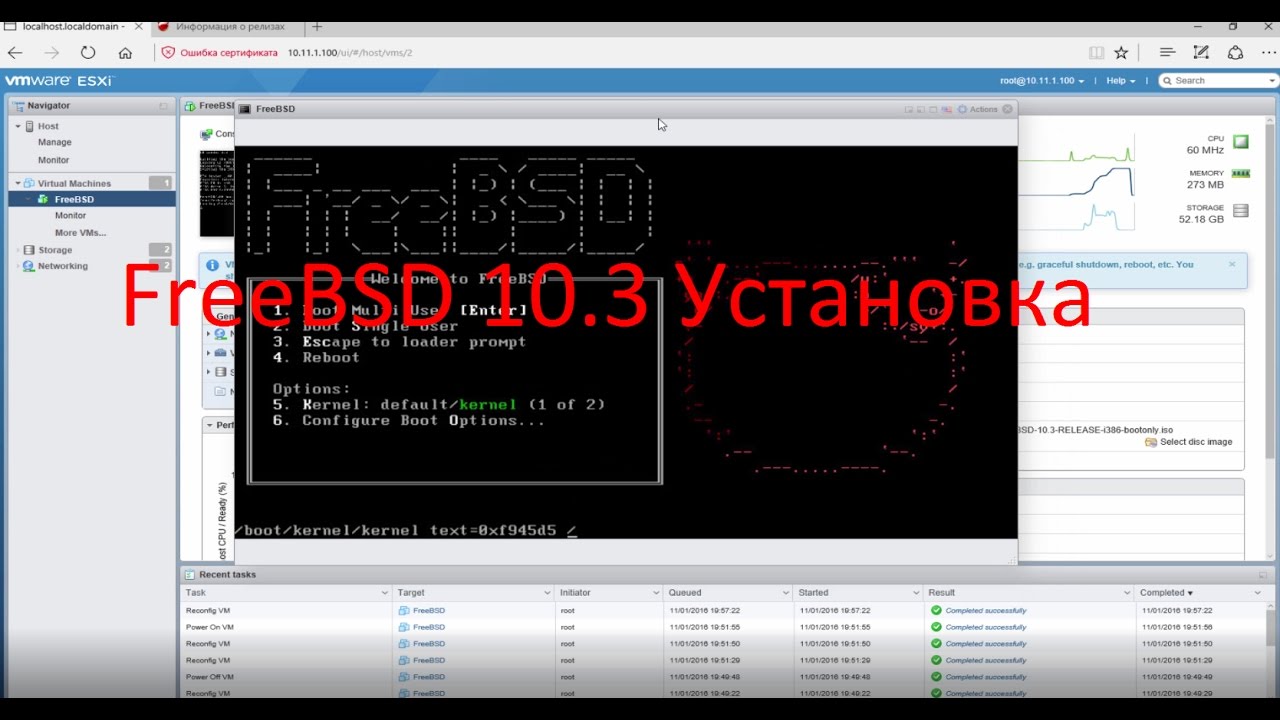
Task: Open the browser hub lines icon
Action: point(1167,53)
